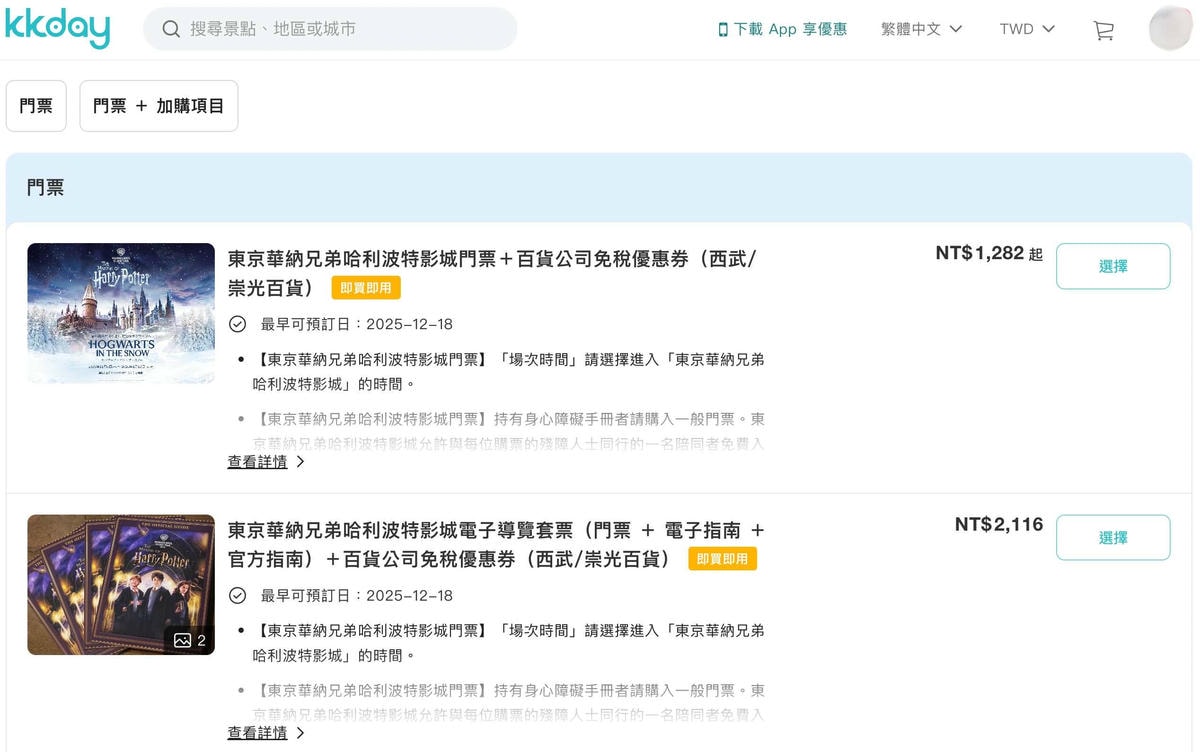1200x752 pixels.
Task: Select the 門票 + 加購項目 tab
Action: pos(159,106)
